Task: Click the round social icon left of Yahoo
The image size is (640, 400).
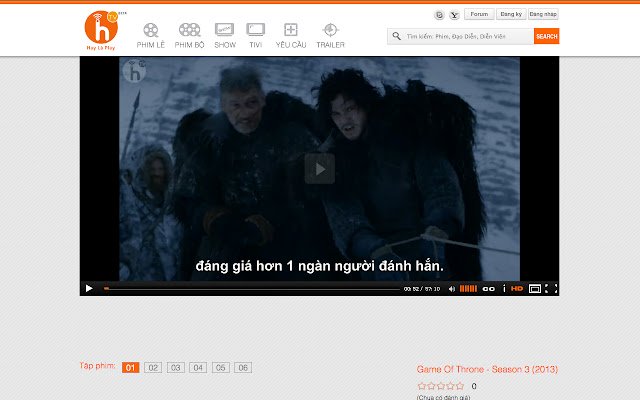Action: tap(439, 15)
